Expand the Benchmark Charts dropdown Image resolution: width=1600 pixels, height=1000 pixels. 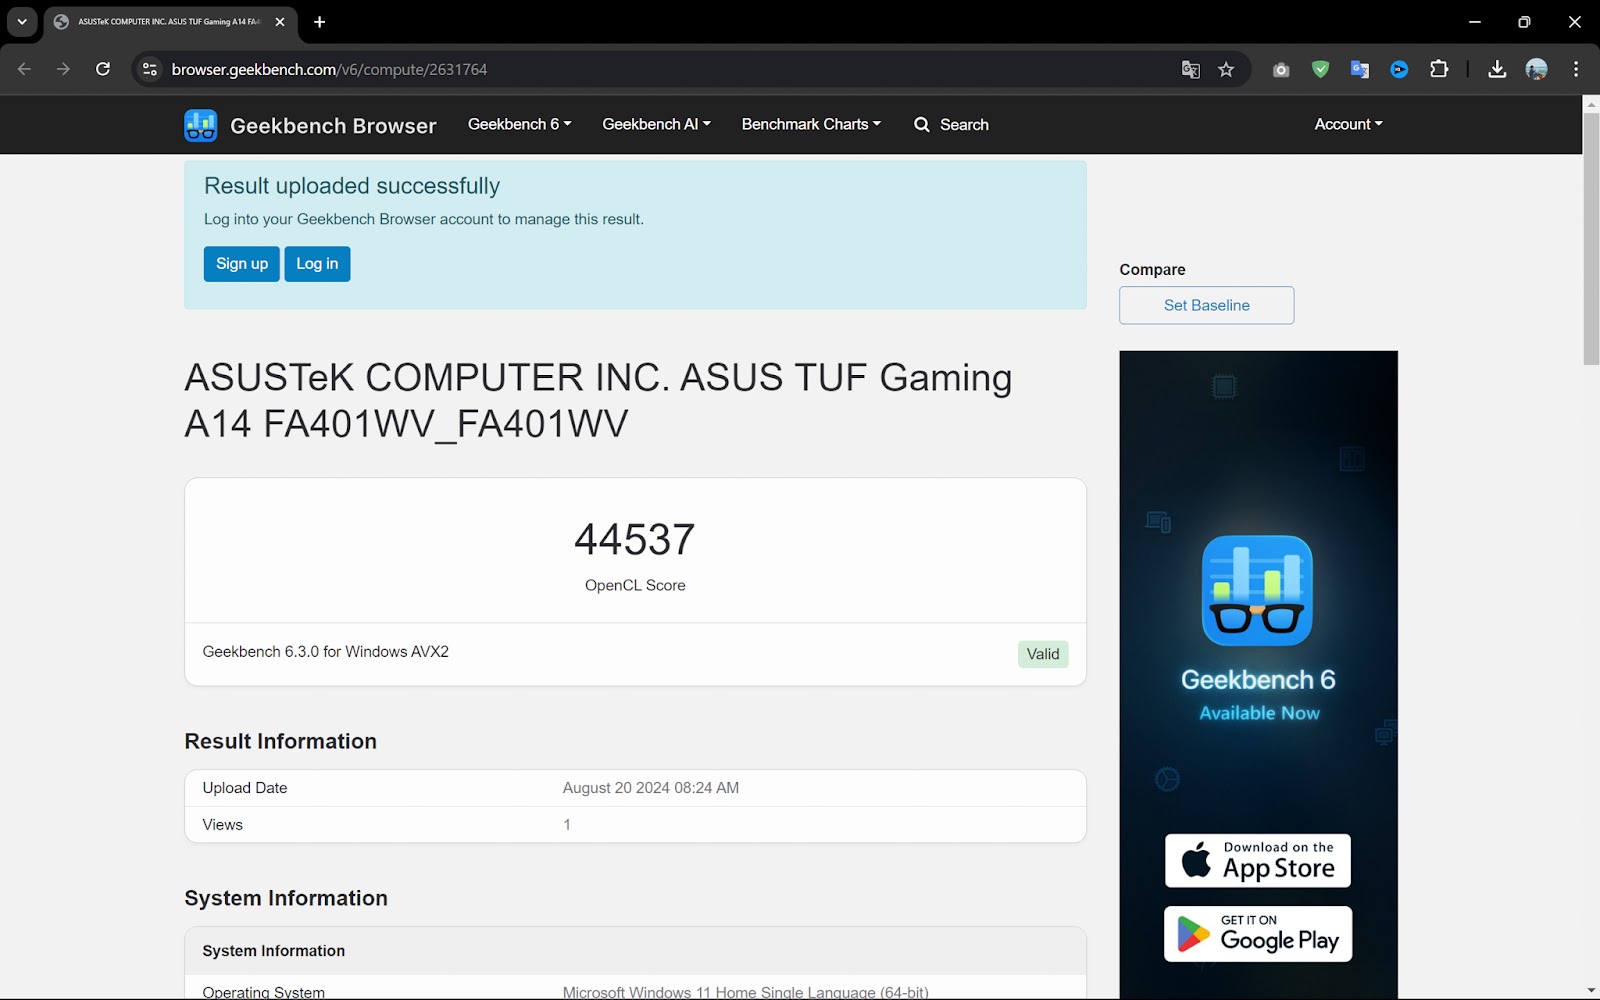(x=811, y=124)
